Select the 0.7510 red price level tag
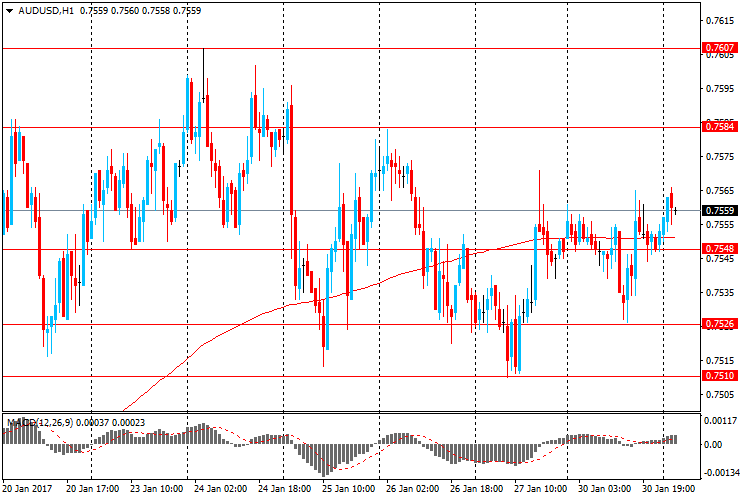This screenshot has width=740, height=500. pos(720,376)
